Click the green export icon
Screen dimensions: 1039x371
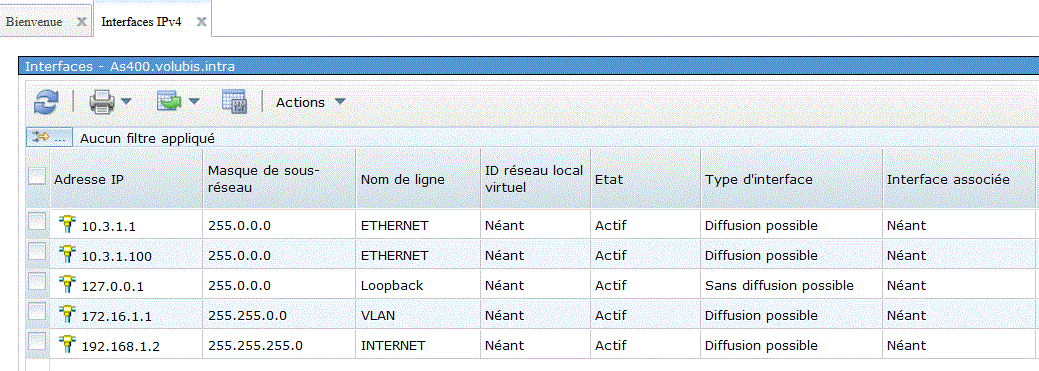tap(169, 101)
